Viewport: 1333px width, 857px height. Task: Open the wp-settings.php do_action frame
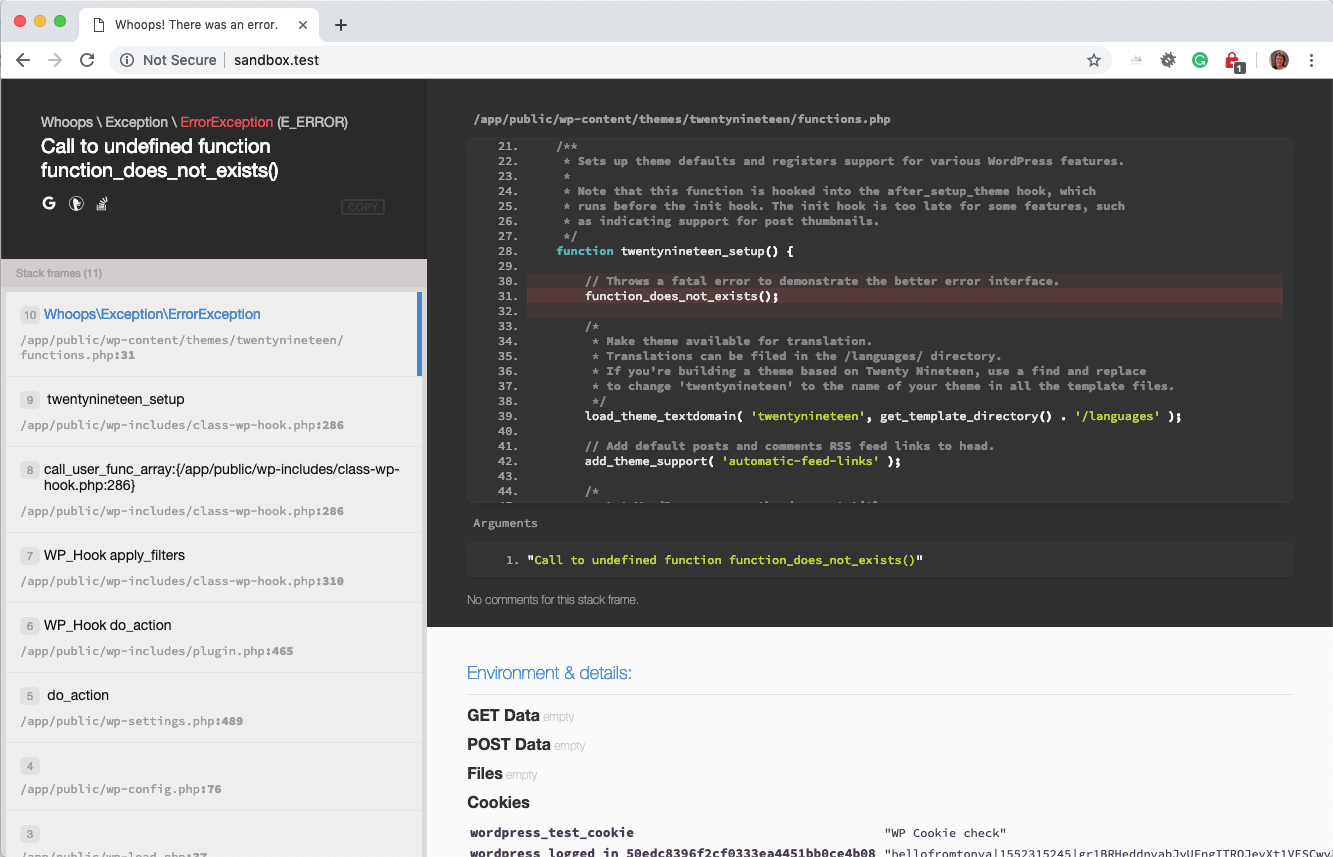pos(212,707)
